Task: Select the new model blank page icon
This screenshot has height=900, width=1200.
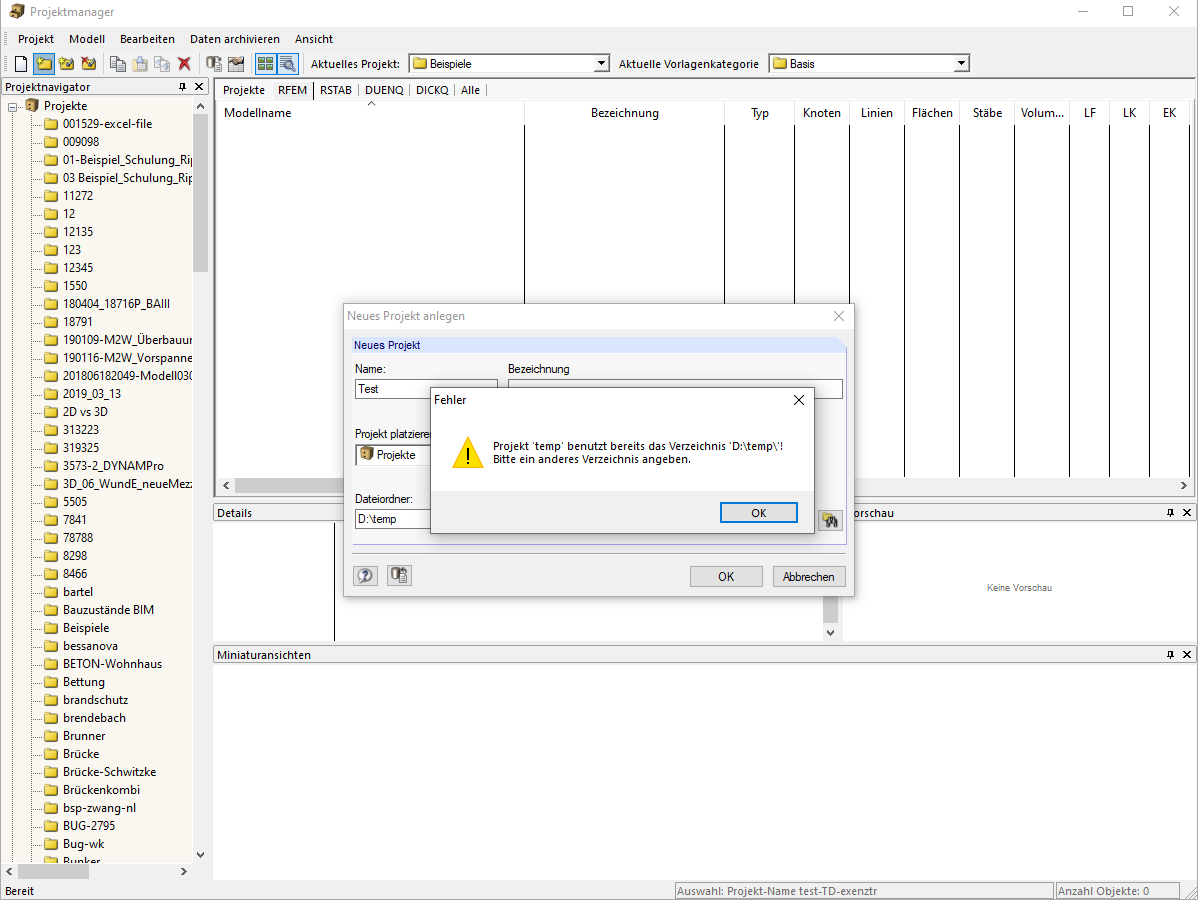Action: (20, 63)
